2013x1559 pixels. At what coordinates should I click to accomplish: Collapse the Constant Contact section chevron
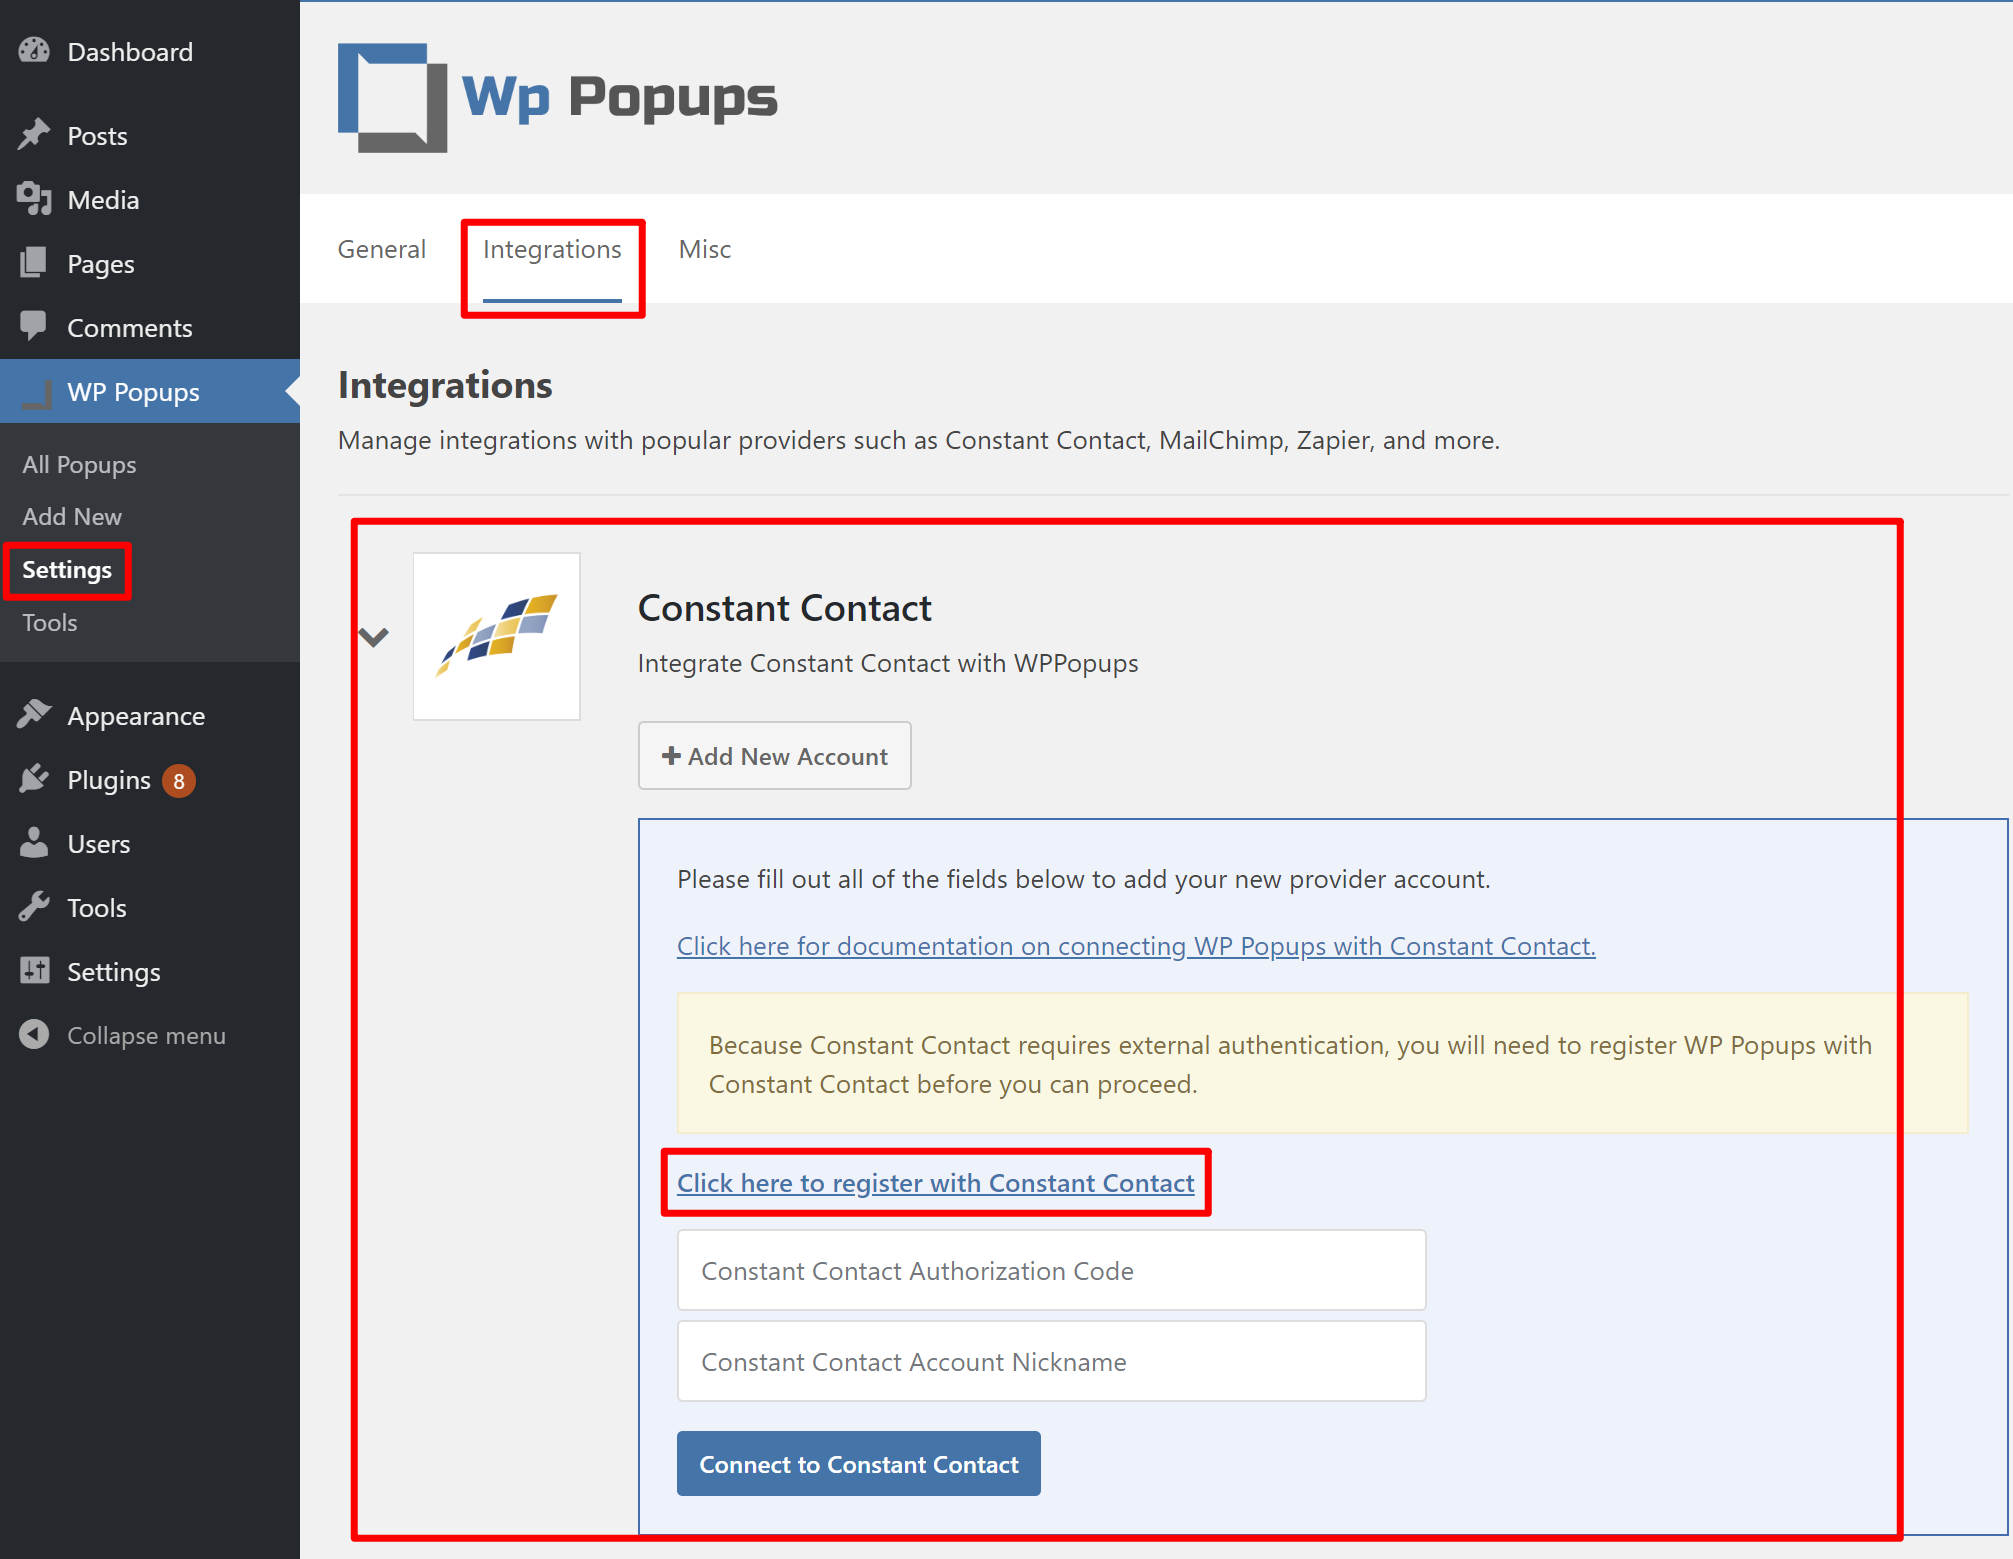click(x=375, y=637)
